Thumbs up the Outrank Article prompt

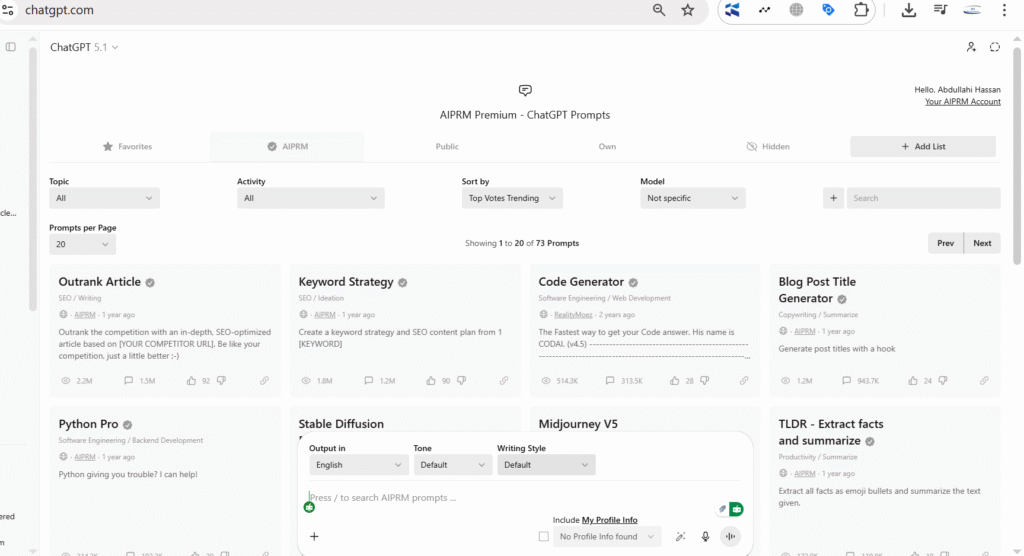(191, 380)
